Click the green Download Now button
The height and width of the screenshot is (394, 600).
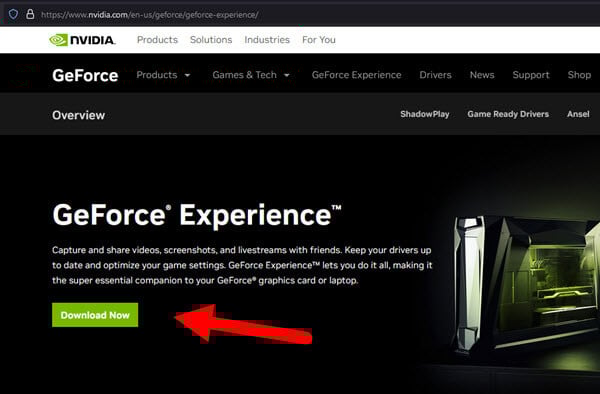click(x=95, y=315)
